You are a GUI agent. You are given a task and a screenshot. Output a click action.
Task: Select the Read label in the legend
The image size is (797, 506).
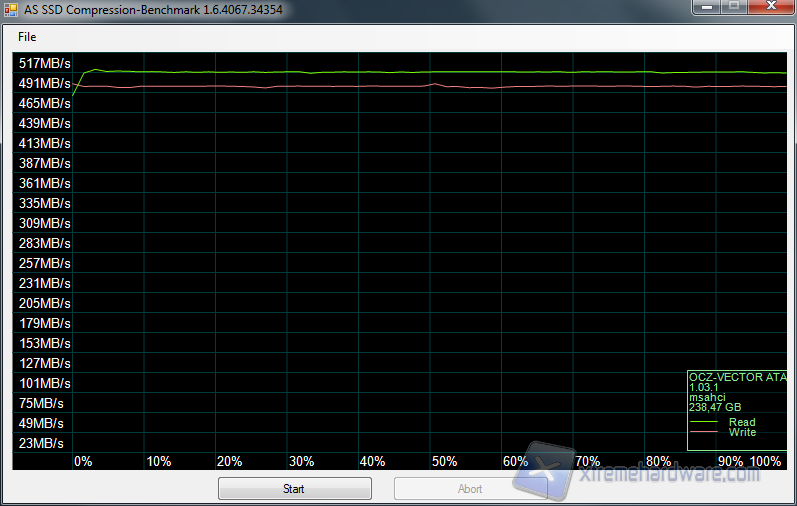pyautogui.click(x=742, y=422)
